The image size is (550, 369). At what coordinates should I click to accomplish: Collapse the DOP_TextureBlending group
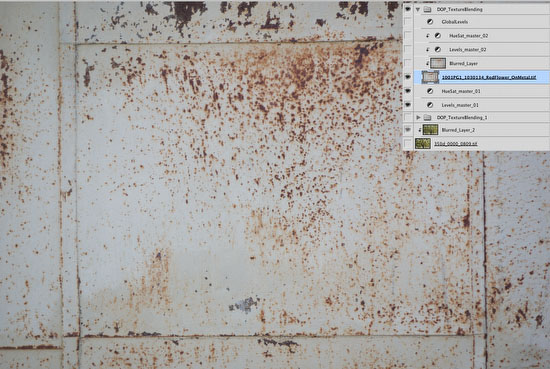click(418, 9)
